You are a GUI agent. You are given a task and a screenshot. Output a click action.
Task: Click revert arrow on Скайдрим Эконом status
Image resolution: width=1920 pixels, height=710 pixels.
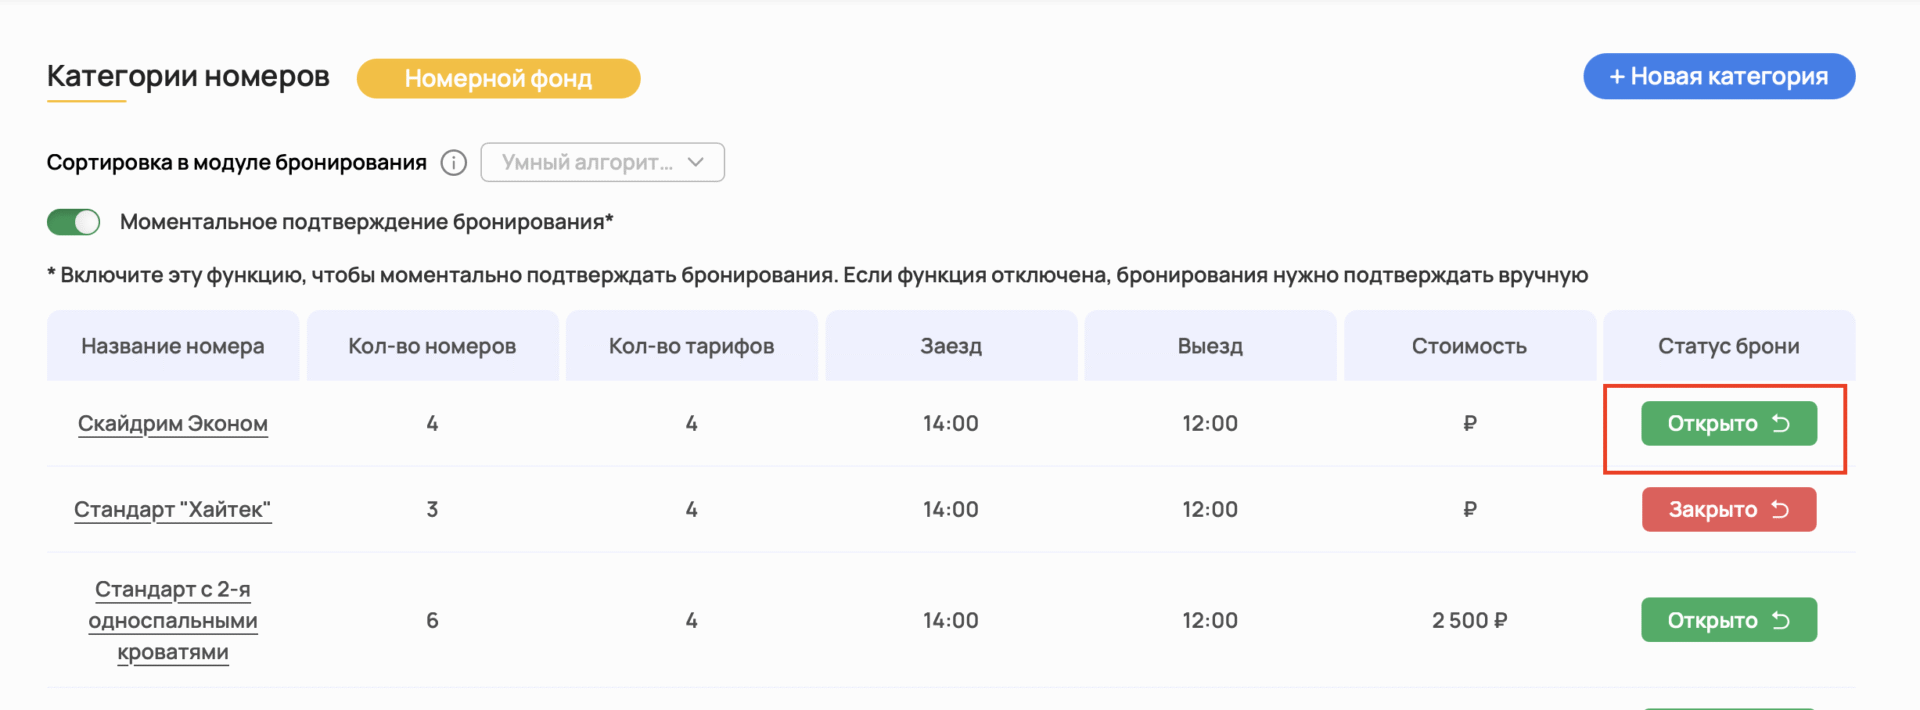tap(1781, 424)
